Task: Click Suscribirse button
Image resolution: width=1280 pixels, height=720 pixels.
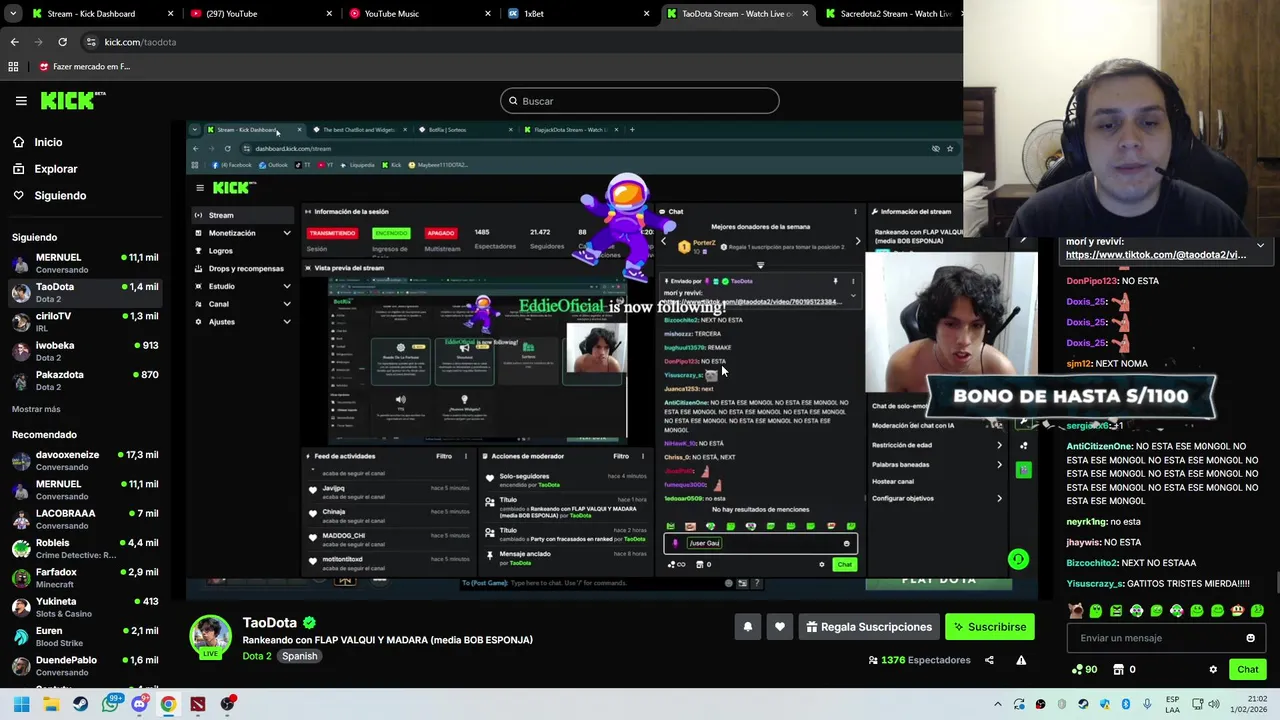Action: [990, 627]
